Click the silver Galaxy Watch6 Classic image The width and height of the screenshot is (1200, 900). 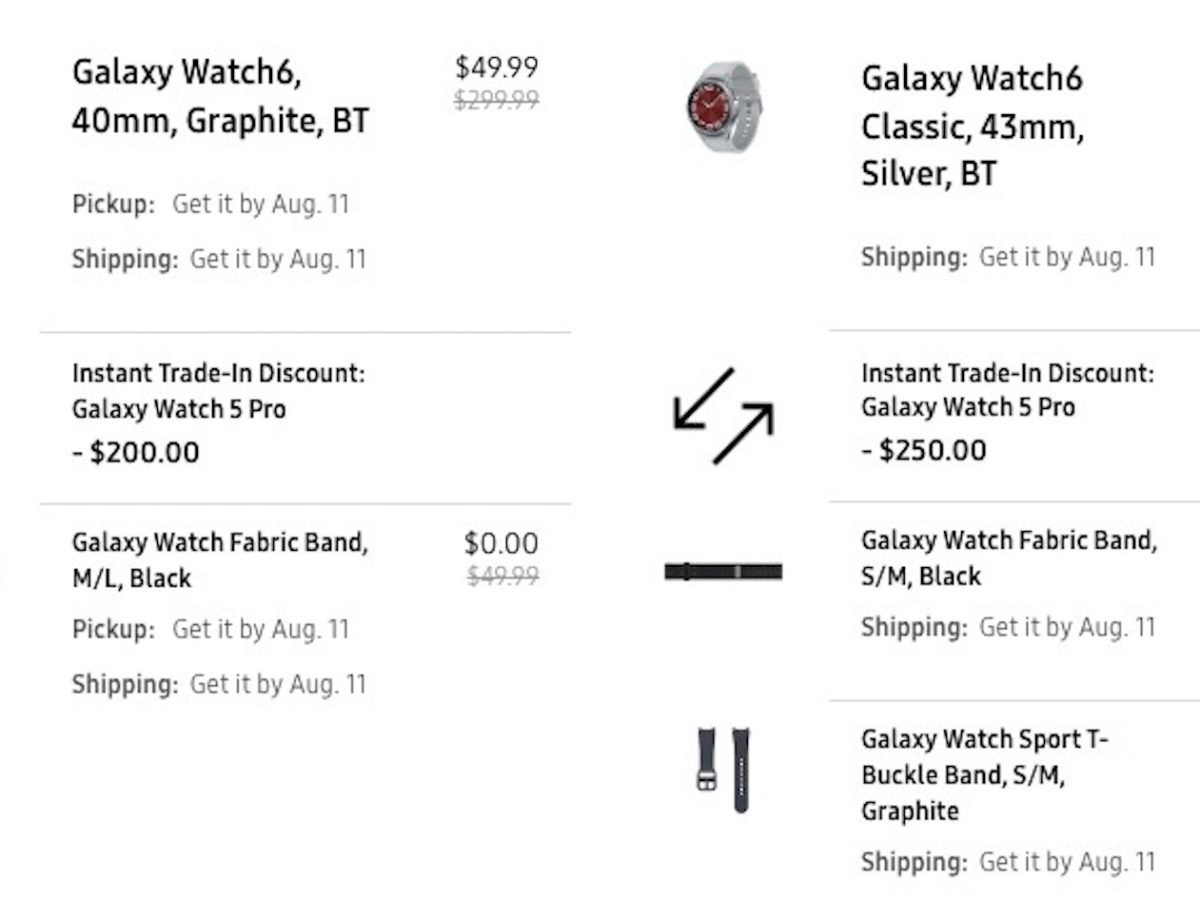click(x=722, y=106)
